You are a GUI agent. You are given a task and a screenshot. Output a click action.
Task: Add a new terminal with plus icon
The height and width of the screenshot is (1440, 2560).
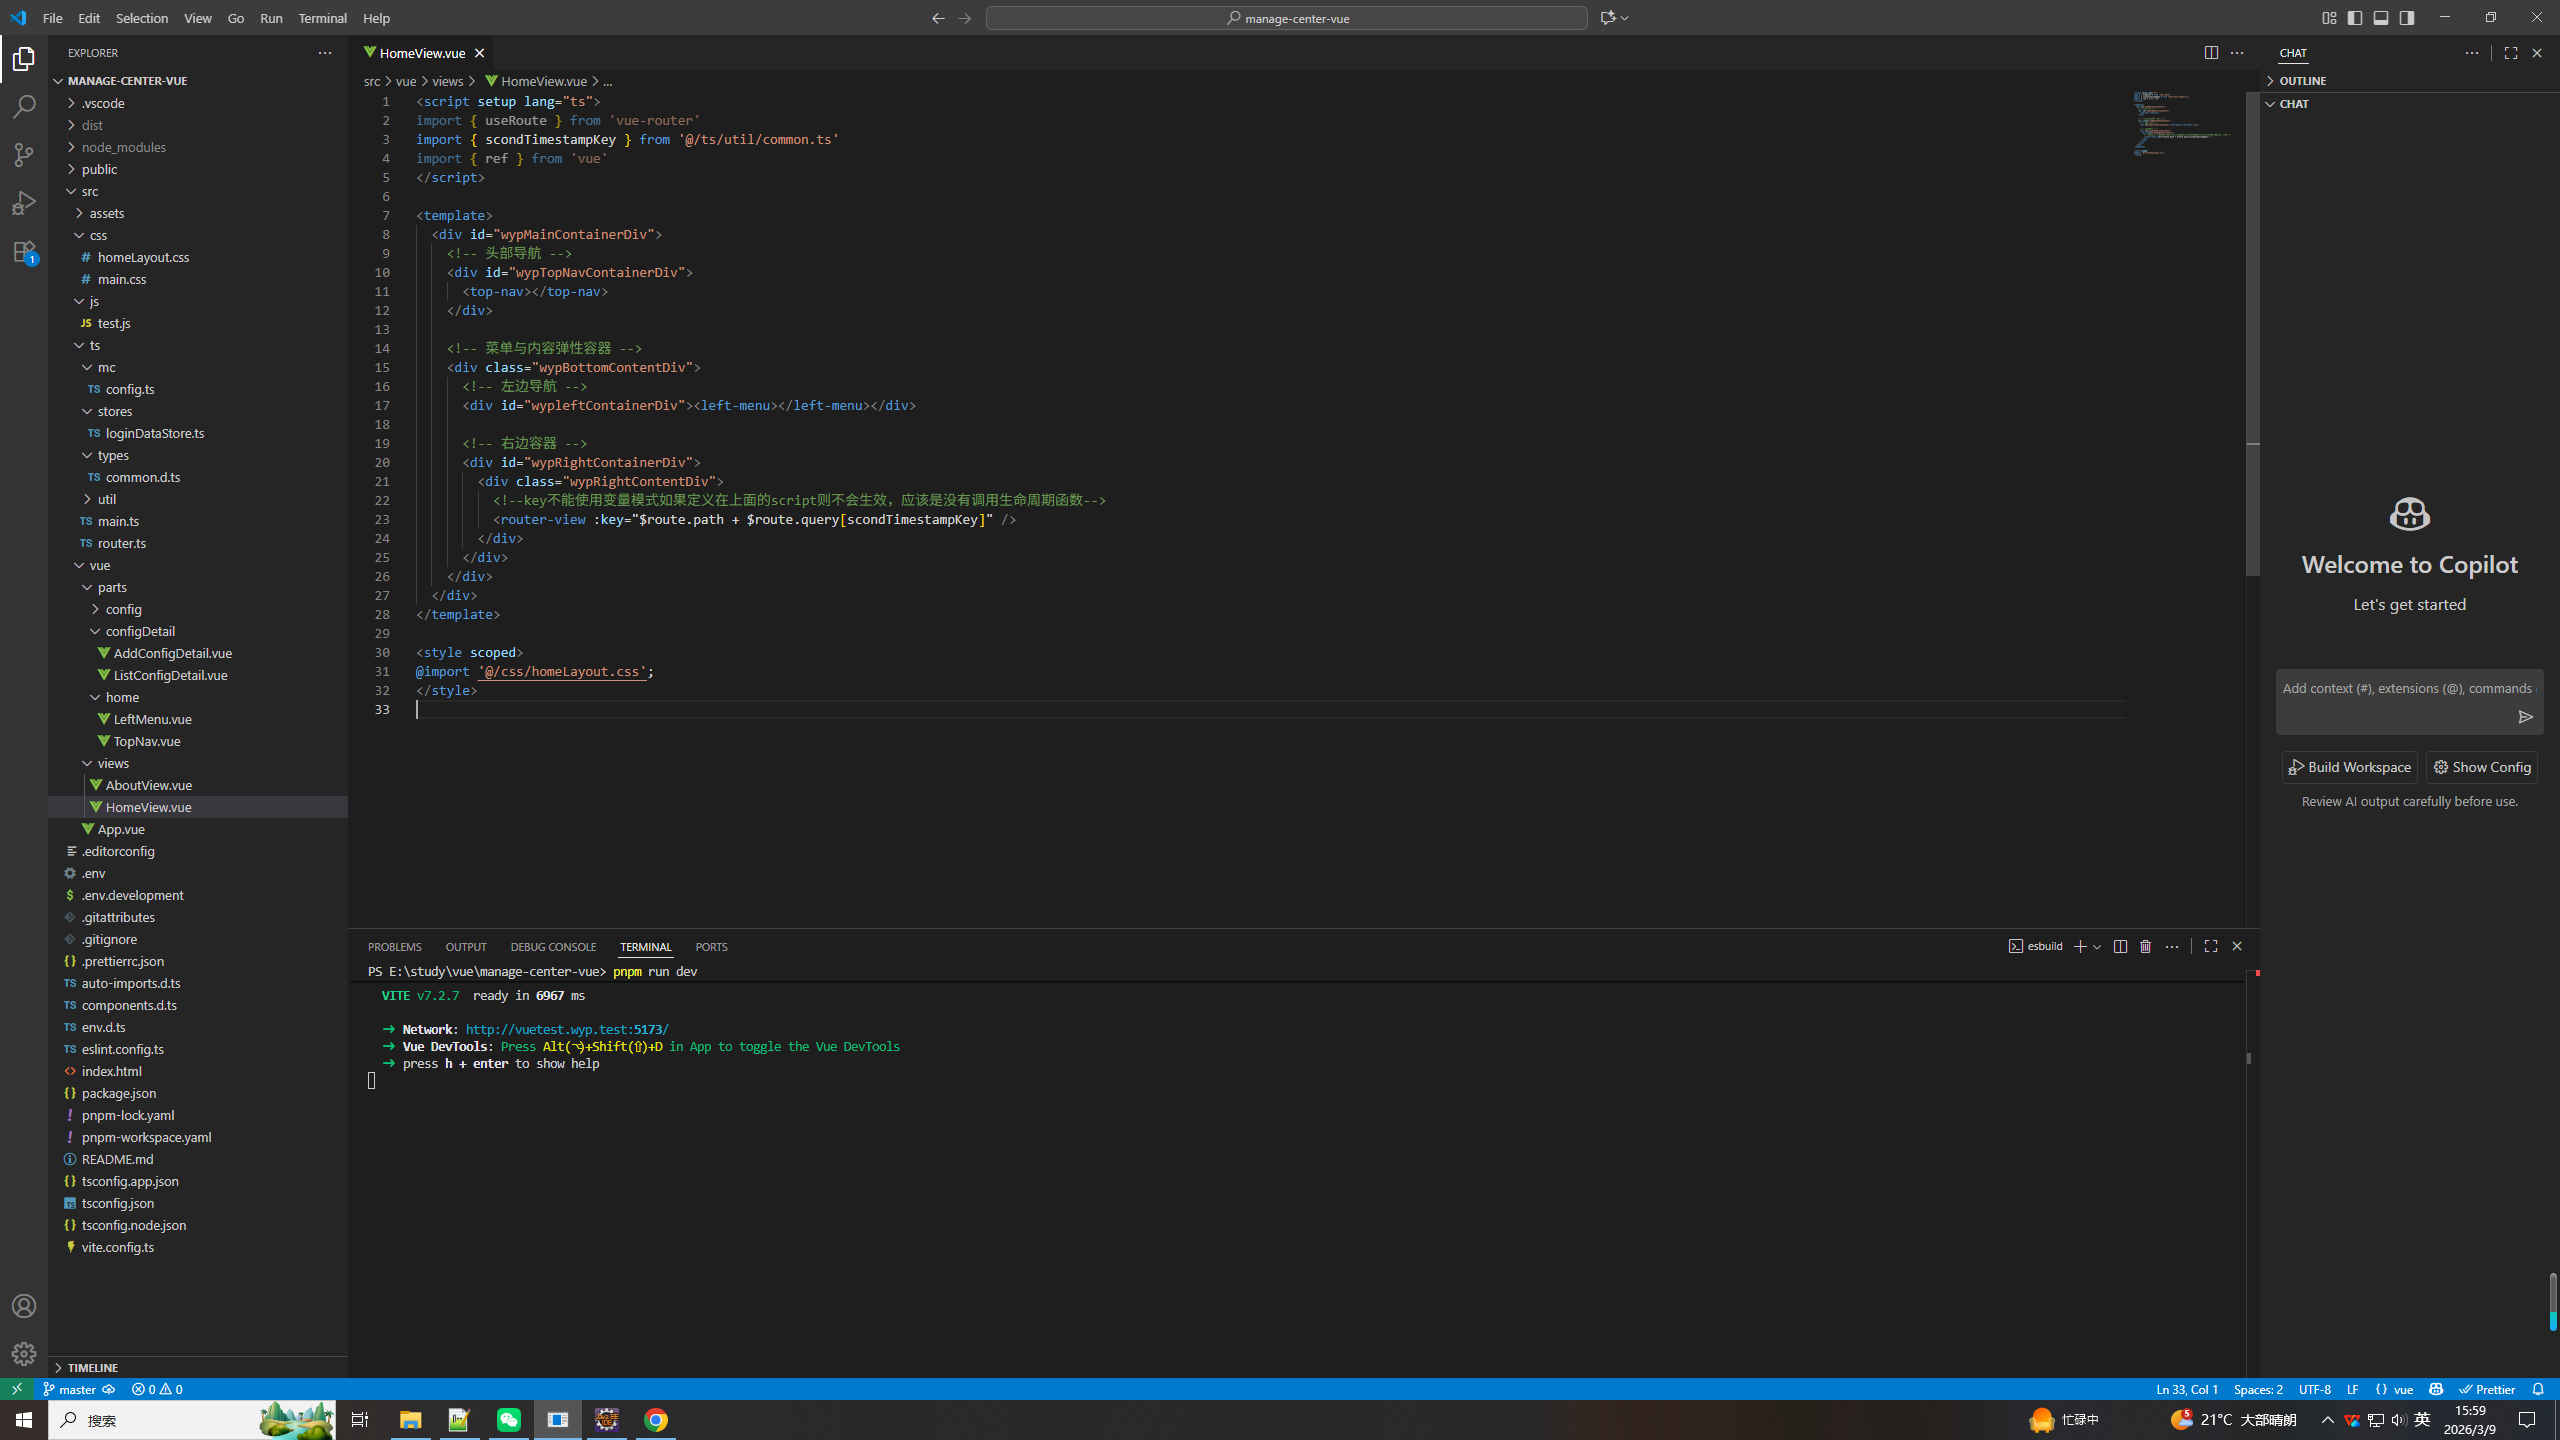click(2080, 946)
